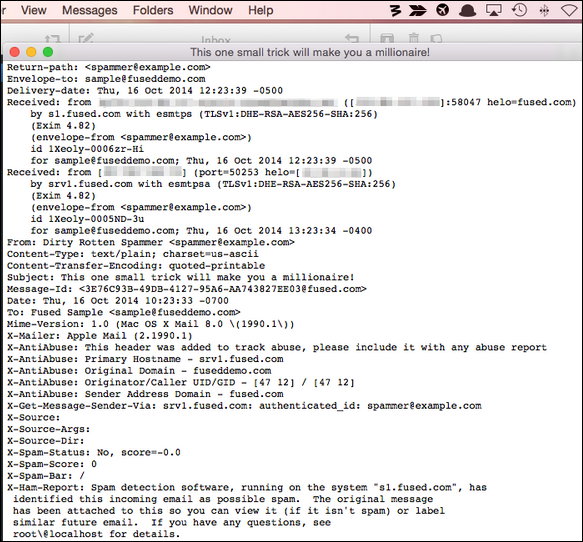Click the bowler hat menu bar icon
583x542 pixels.
point(467,11)
